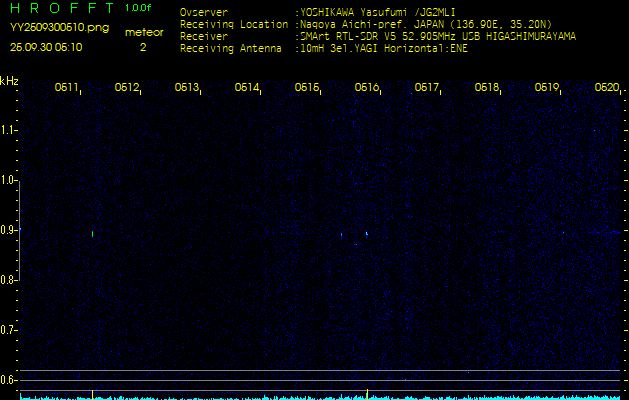Click the 1.0 kHz frequency label

click(7, 181)
